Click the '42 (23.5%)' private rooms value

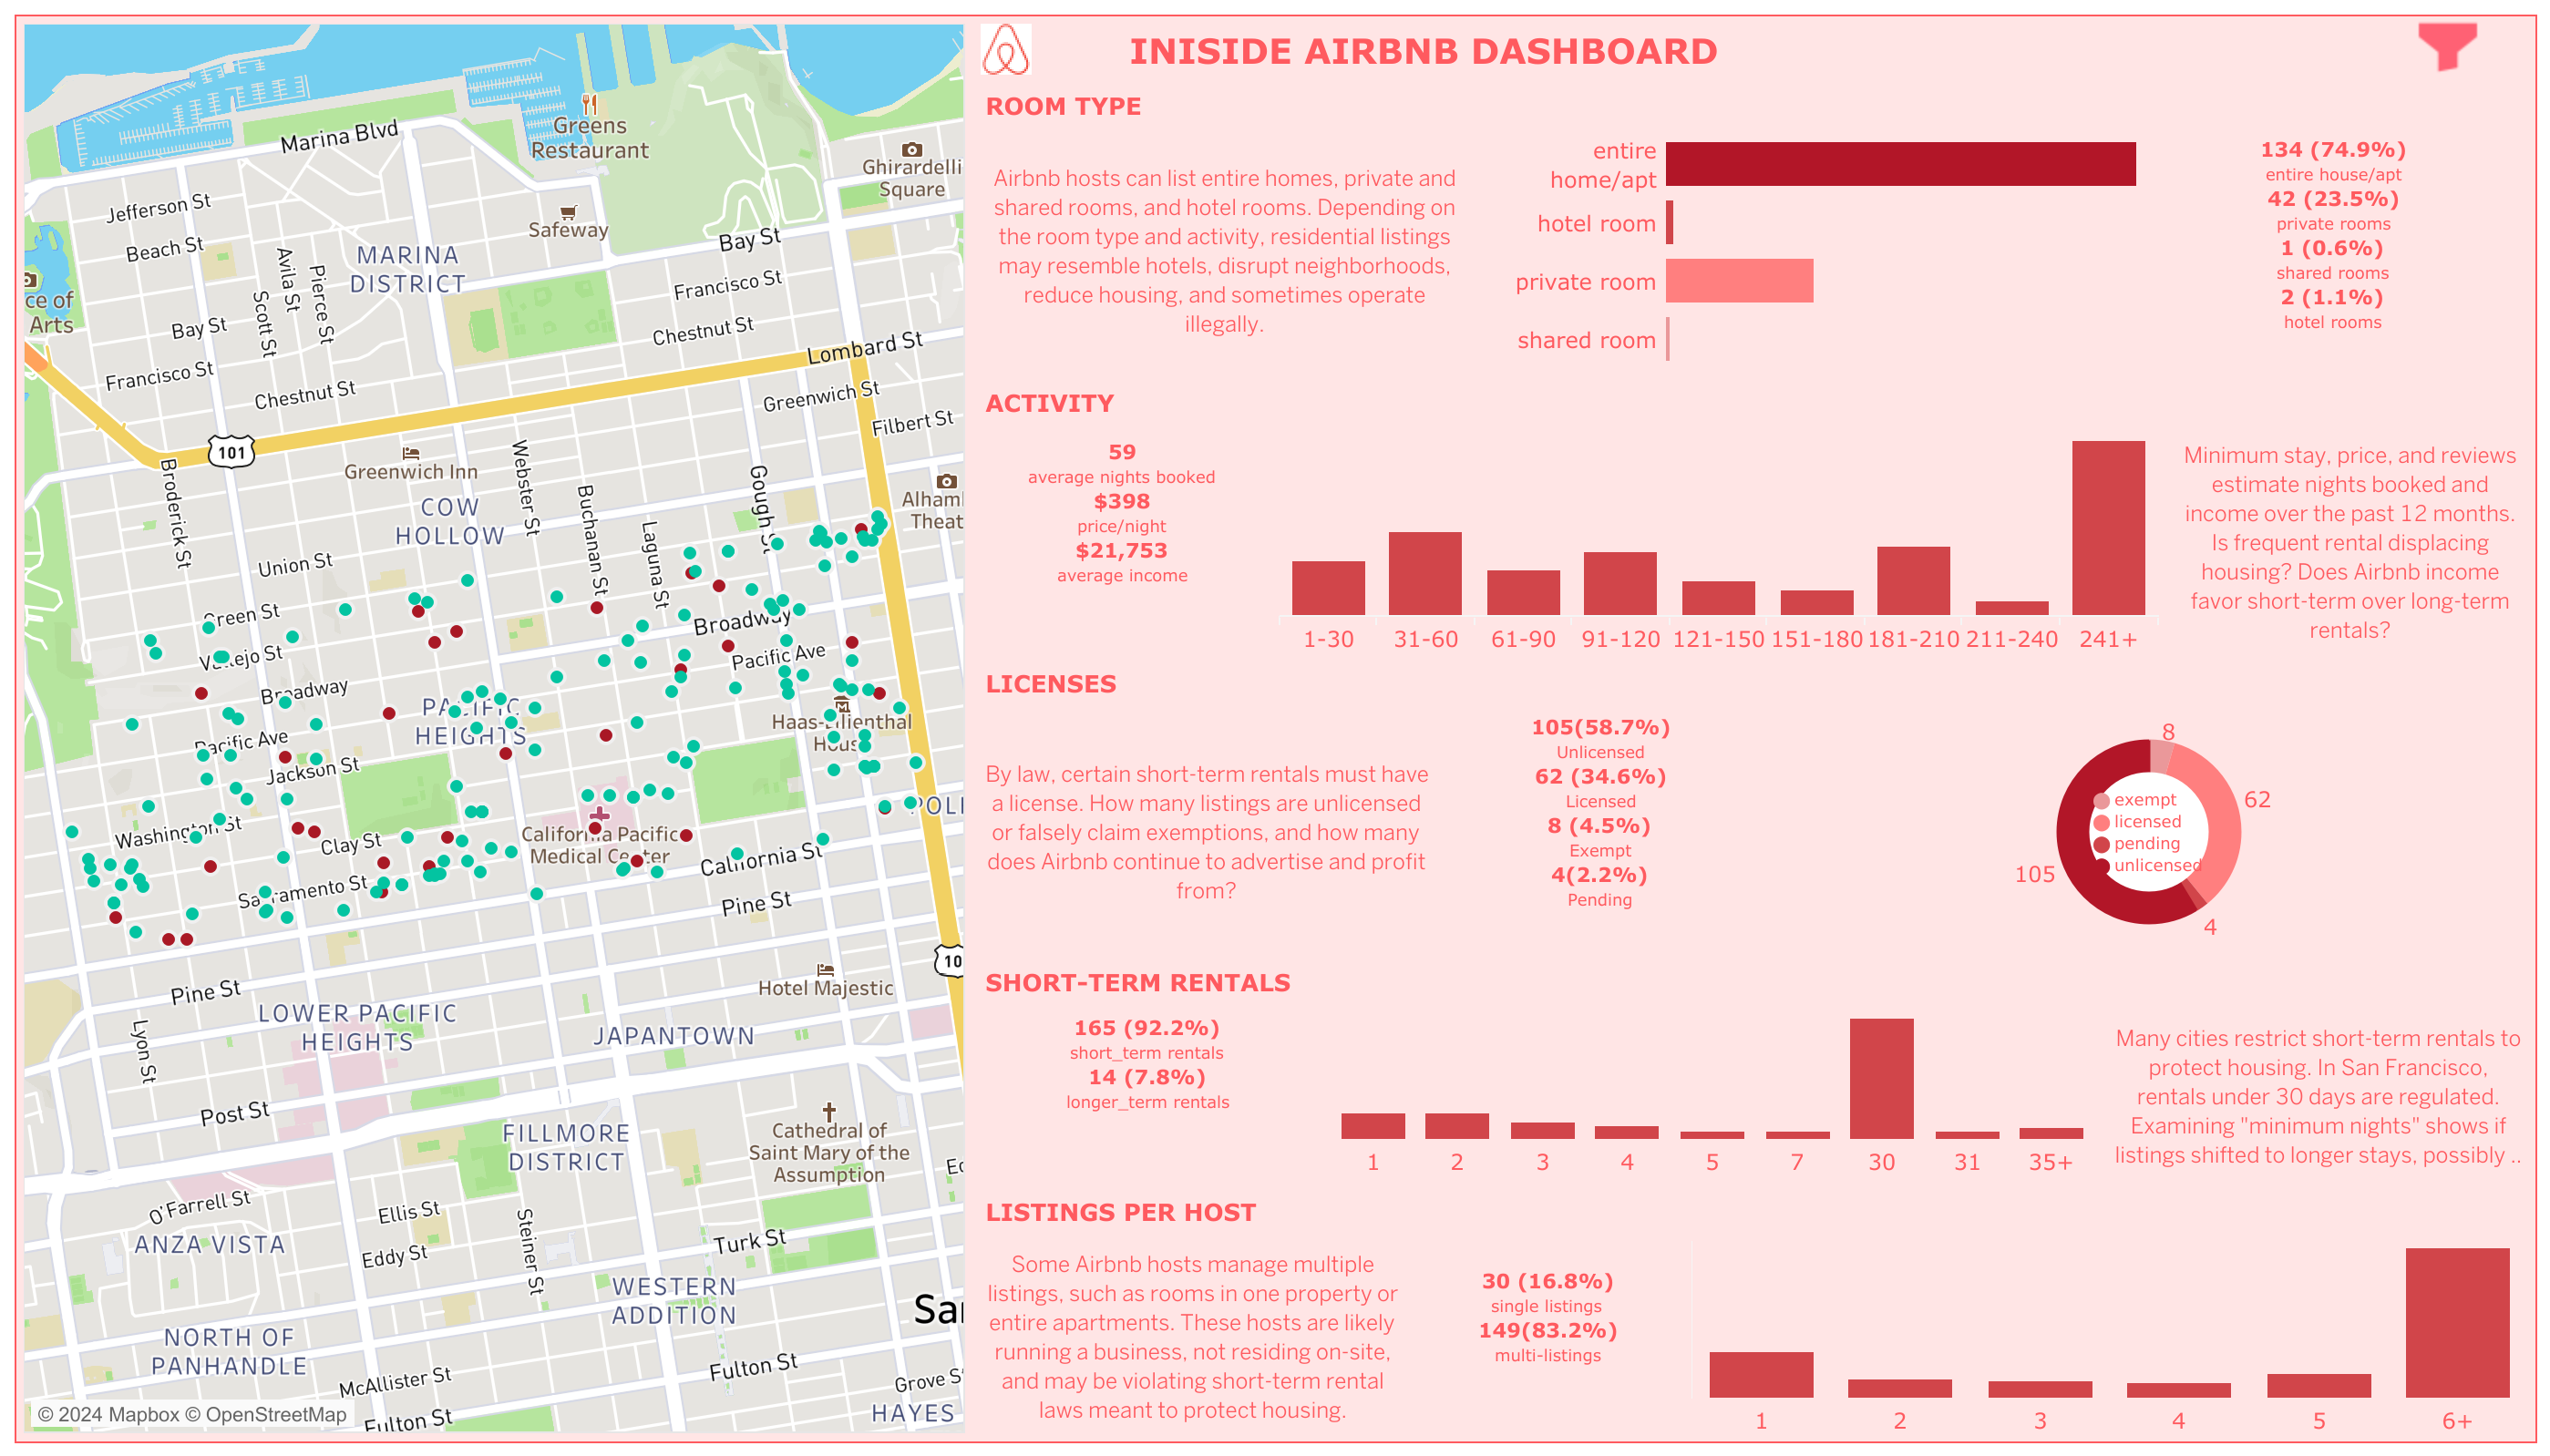pos(2332,198)
